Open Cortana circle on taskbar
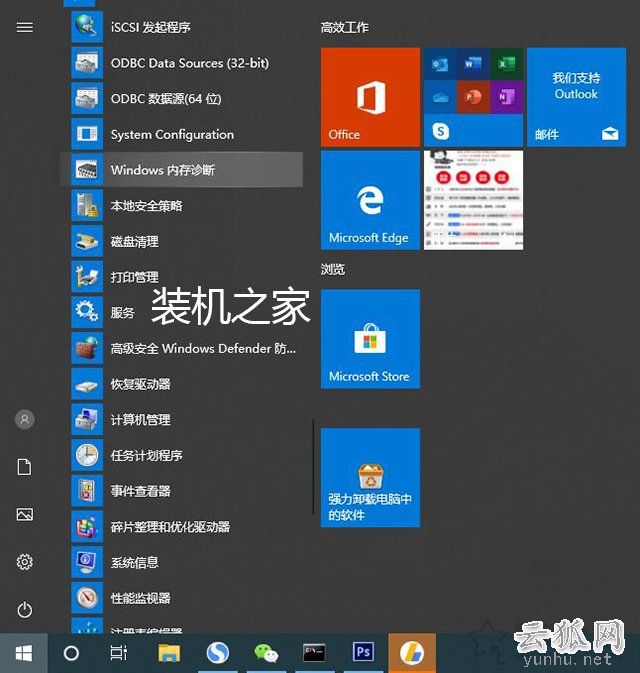 point(71,653)
